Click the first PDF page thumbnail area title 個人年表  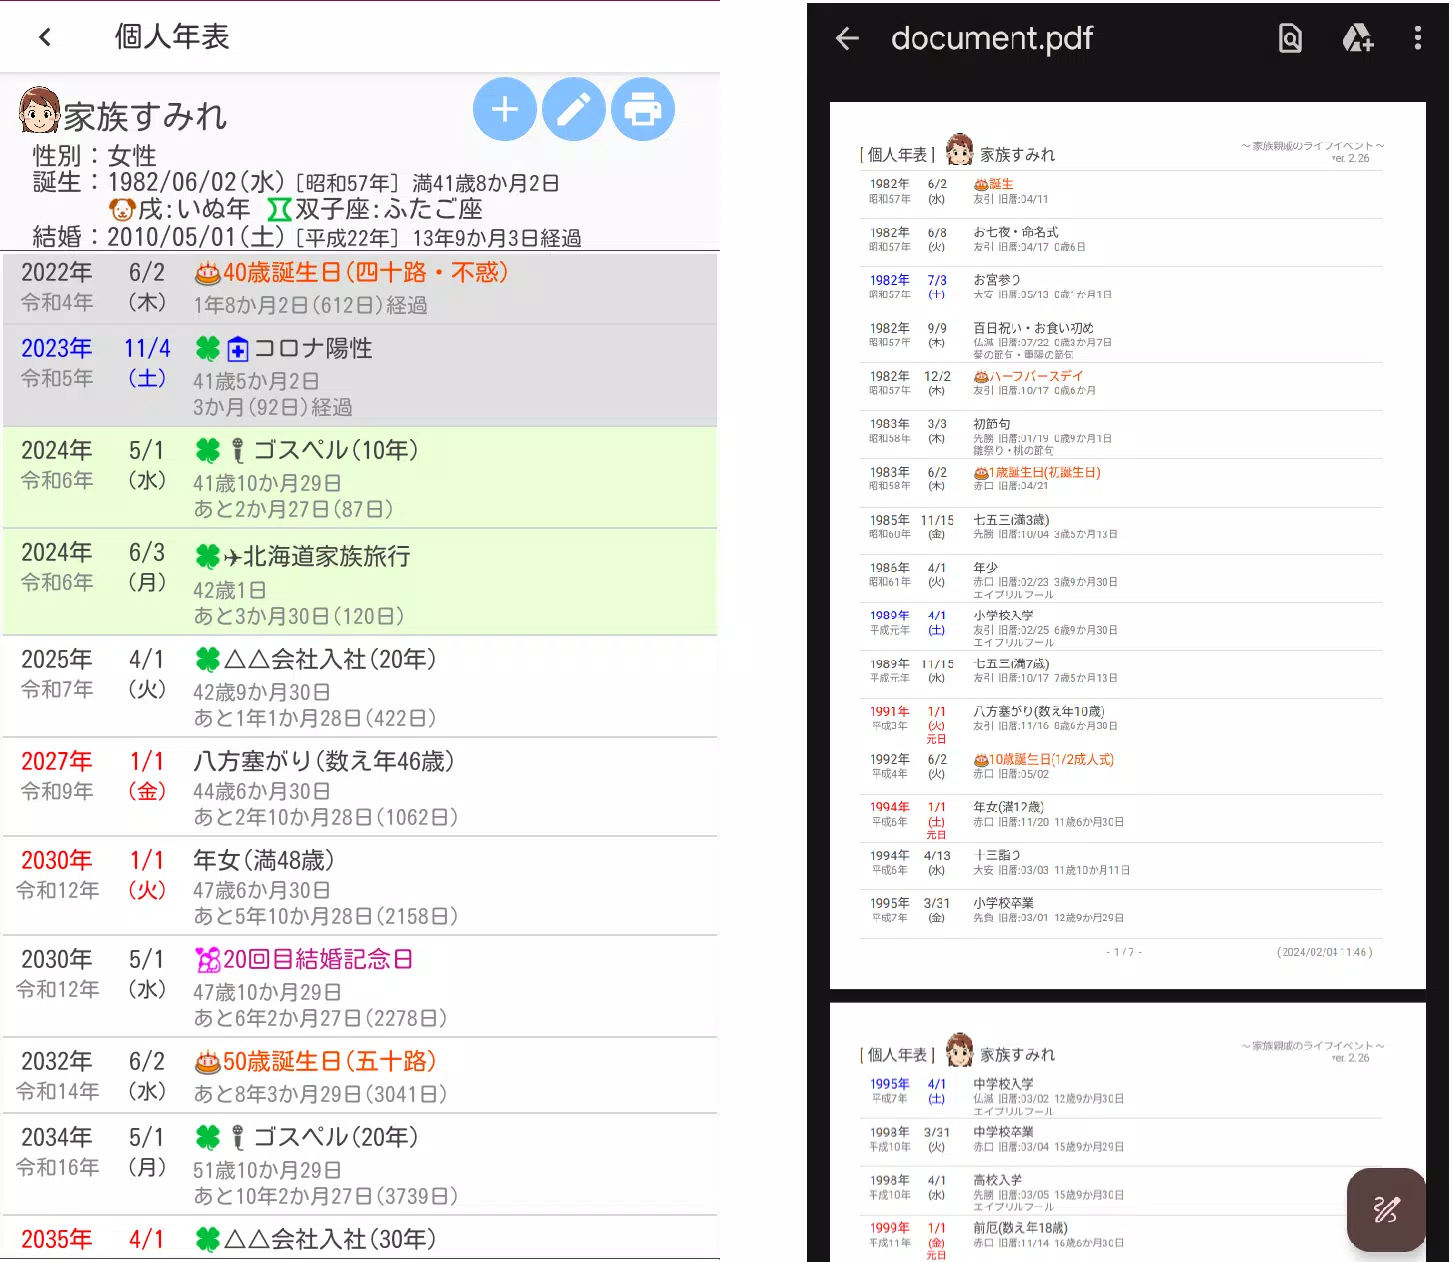pyautogui.click(x=898, y=155)
